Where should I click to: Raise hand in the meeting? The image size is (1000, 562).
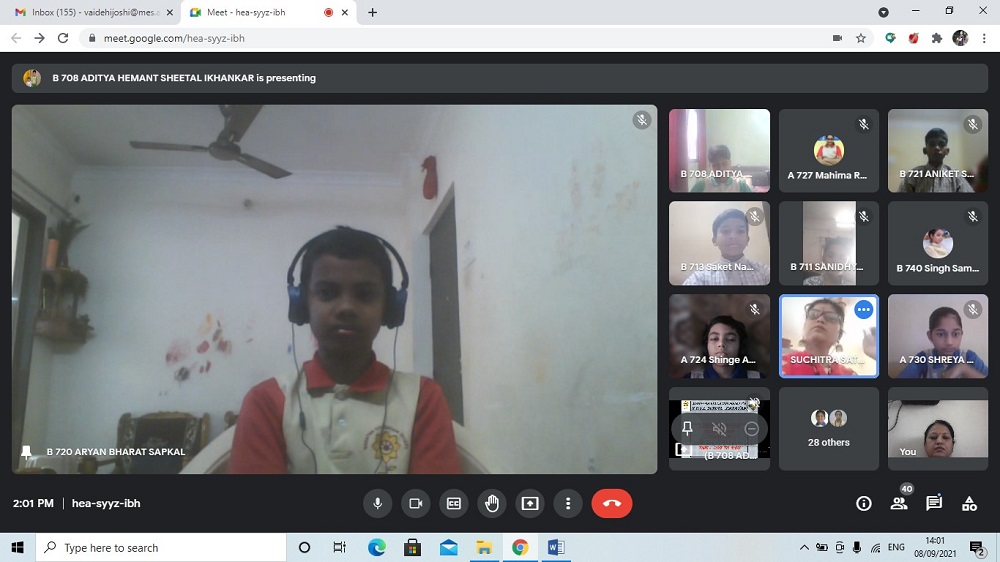point(492,503)
